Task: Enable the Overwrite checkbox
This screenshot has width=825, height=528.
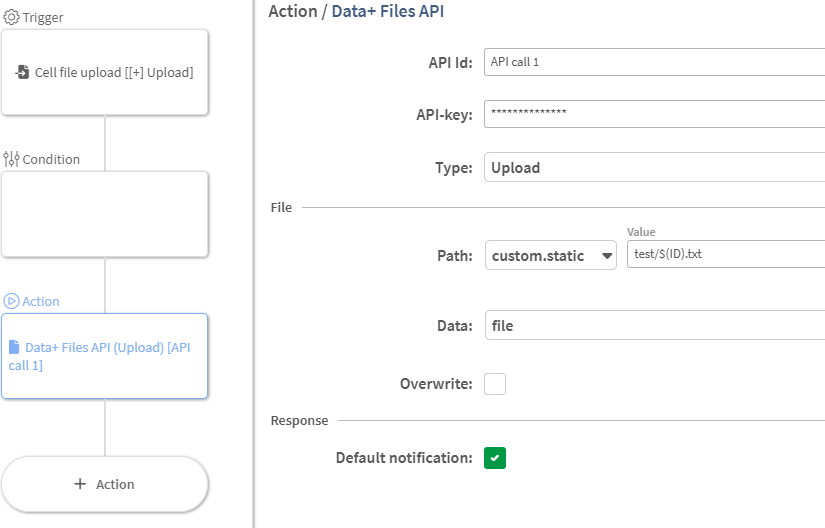Action: 495,384
